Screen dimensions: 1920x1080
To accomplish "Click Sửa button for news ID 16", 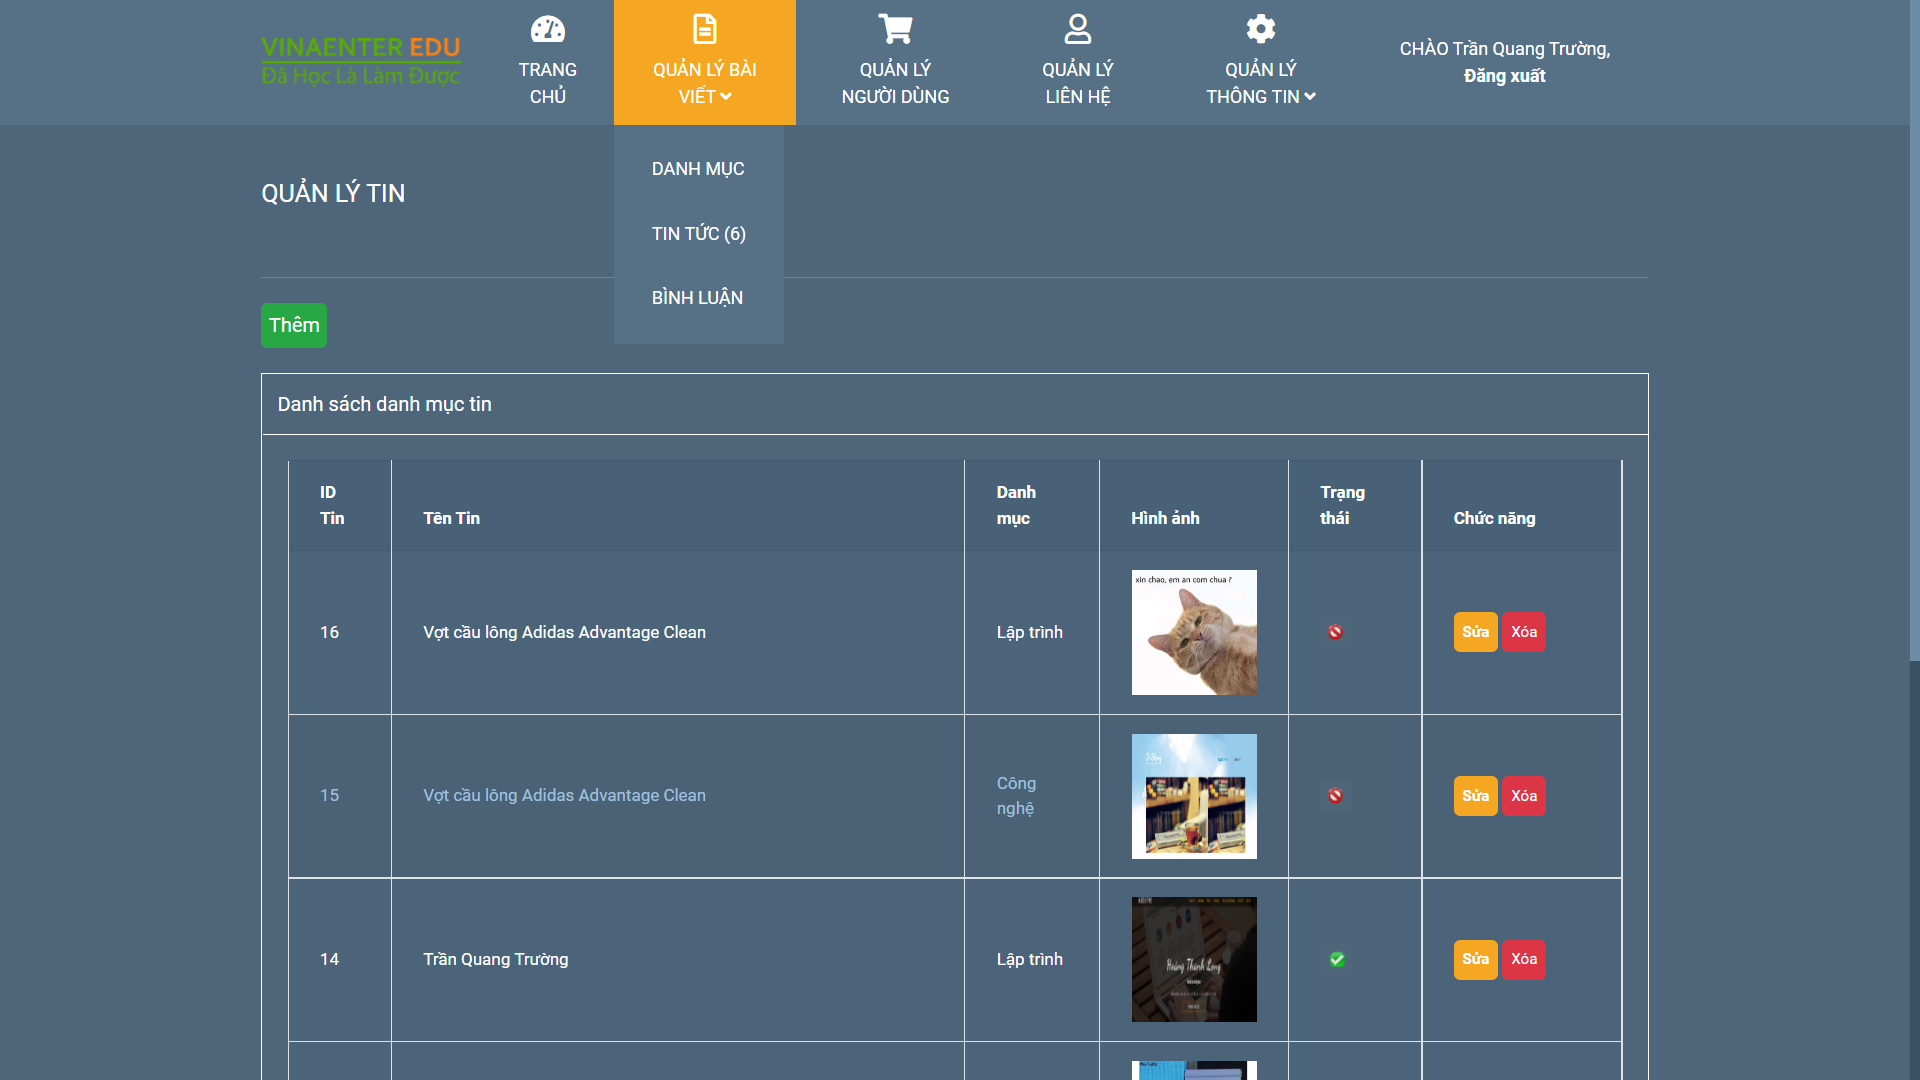I will (1475, 632).
